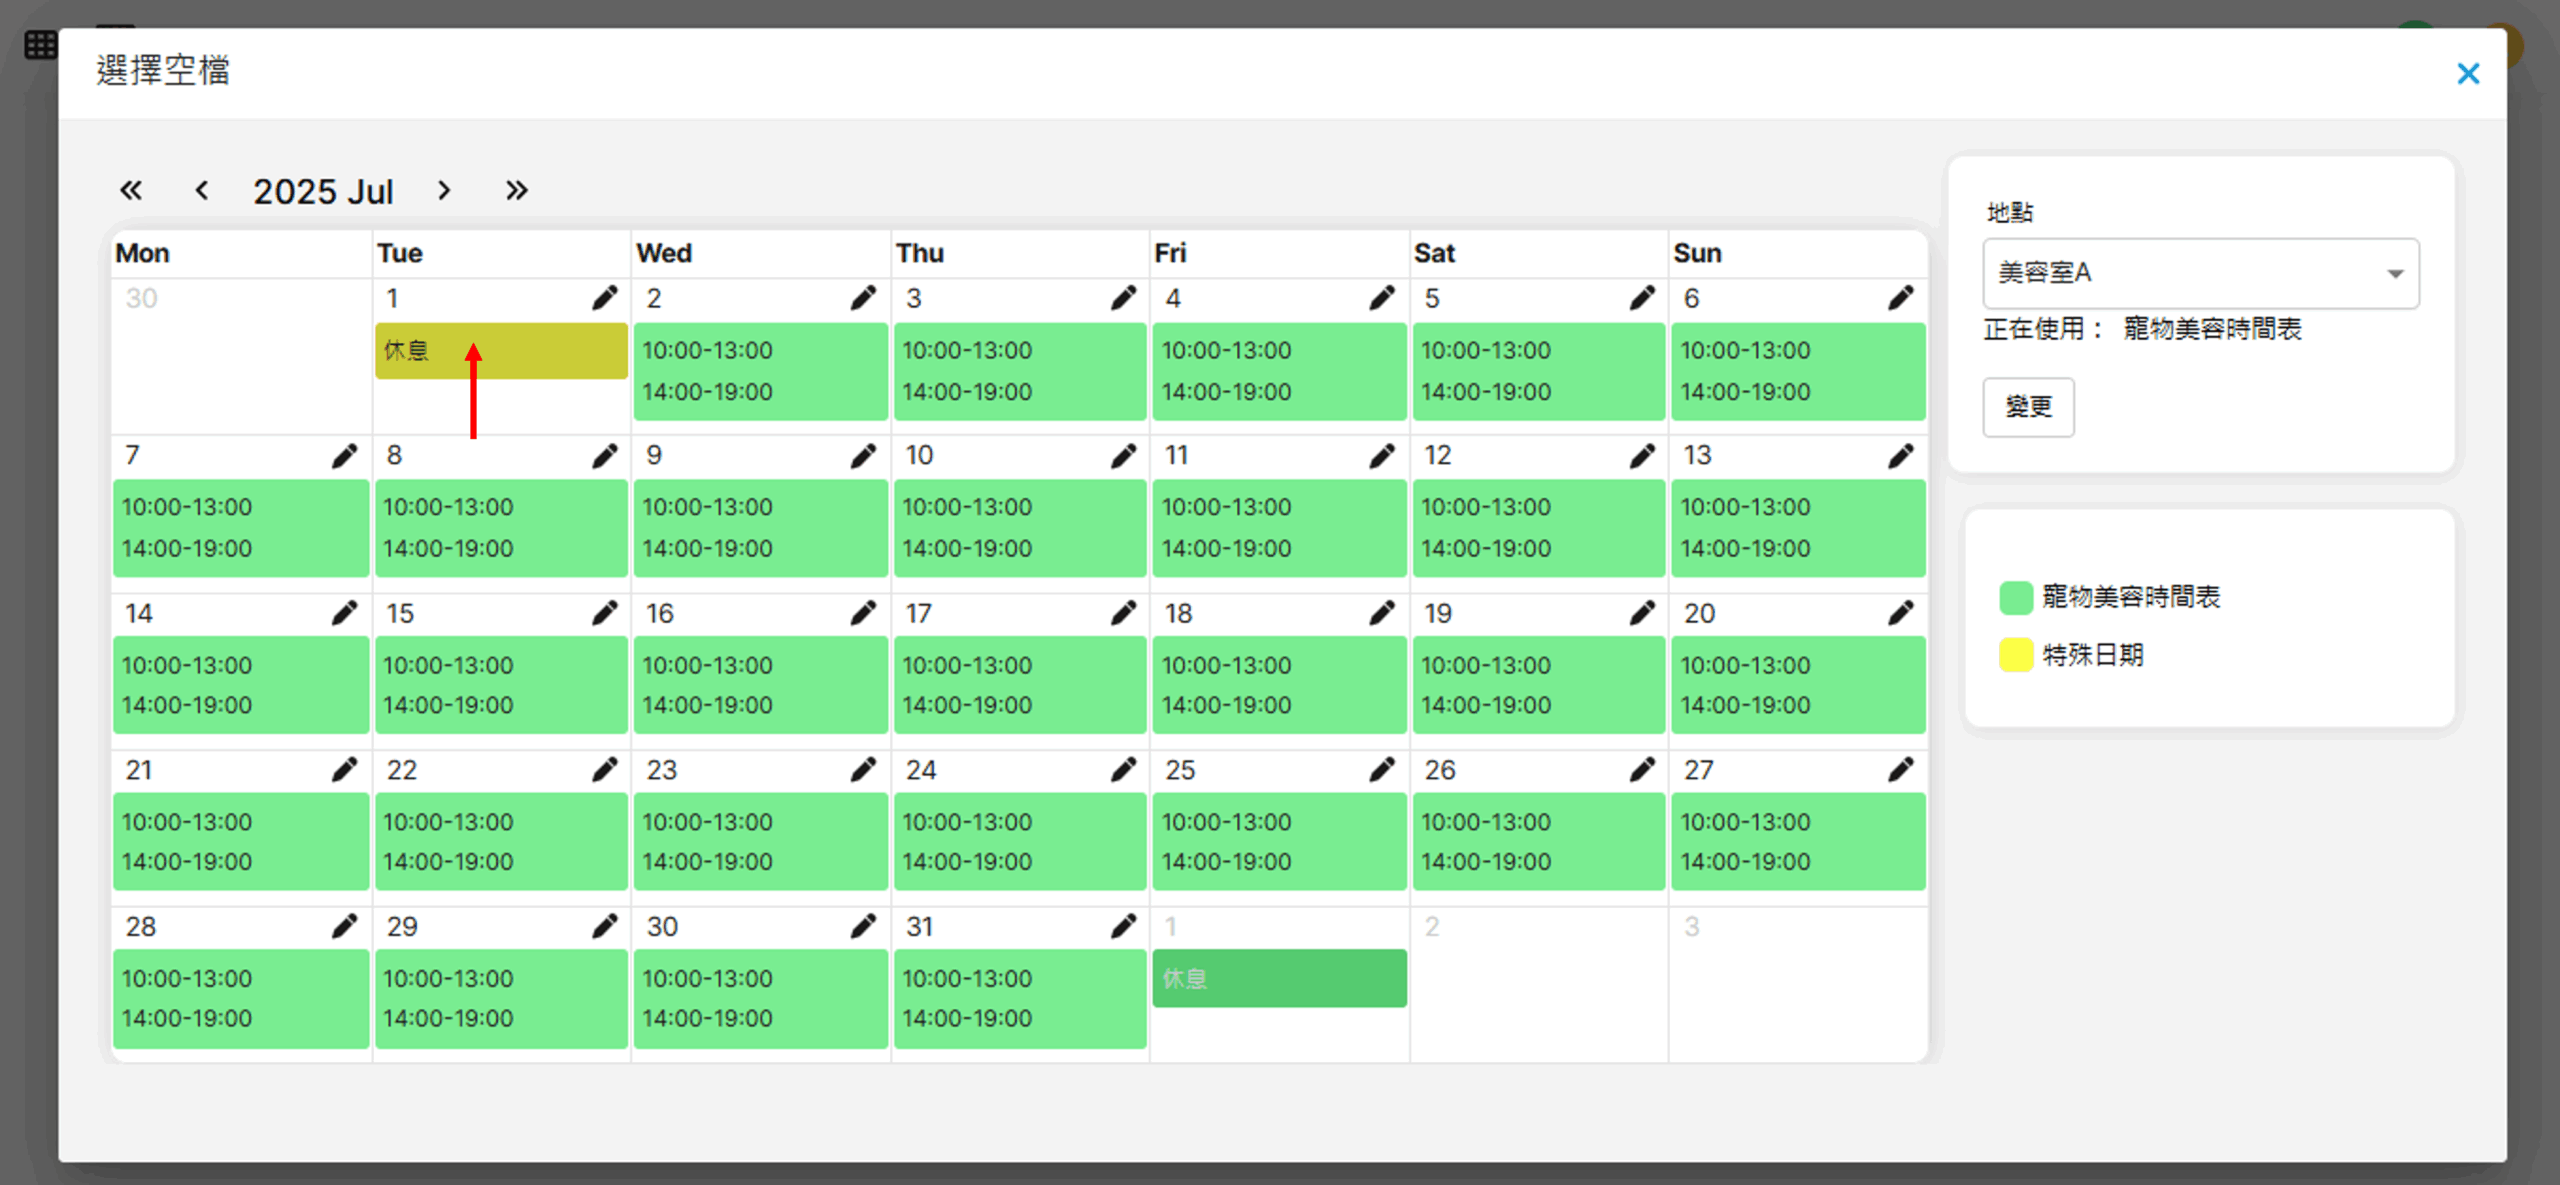The image size is (2560, 1185).
Task: Edit July 4 using its pencil icon
Action: coord(1382,298)
